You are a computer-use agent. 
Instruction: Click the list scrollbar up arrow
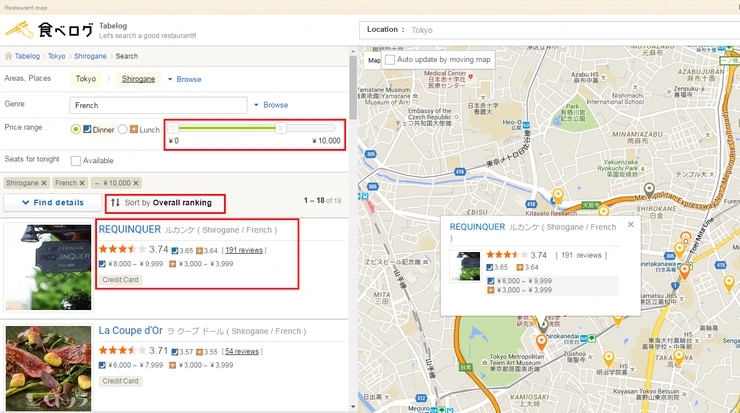(353, 51)
